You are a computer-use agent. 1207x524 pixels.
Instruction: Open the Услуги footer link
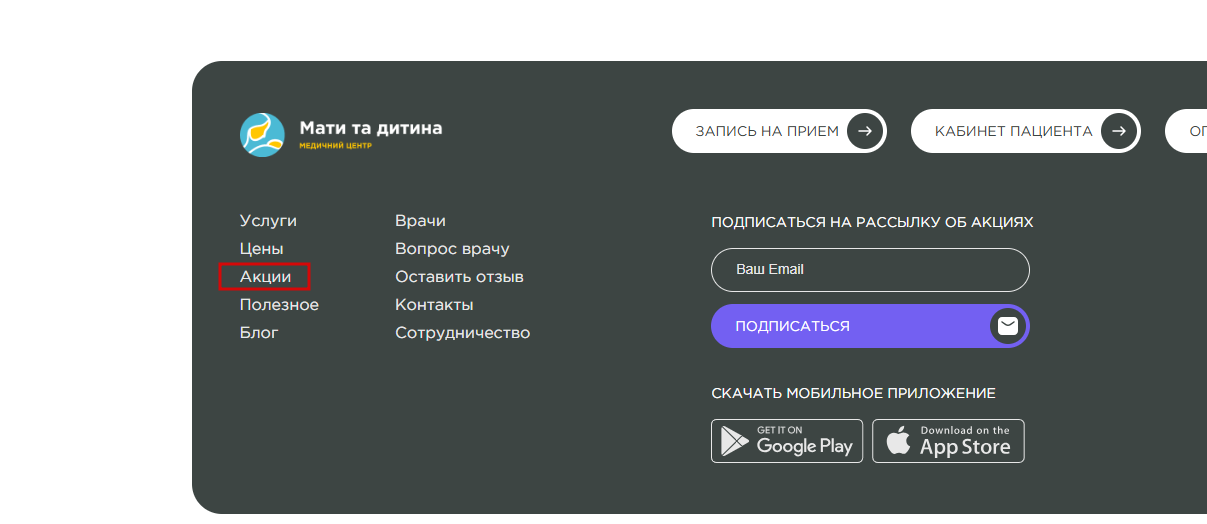pyautogui.click(x=268, y=221)
